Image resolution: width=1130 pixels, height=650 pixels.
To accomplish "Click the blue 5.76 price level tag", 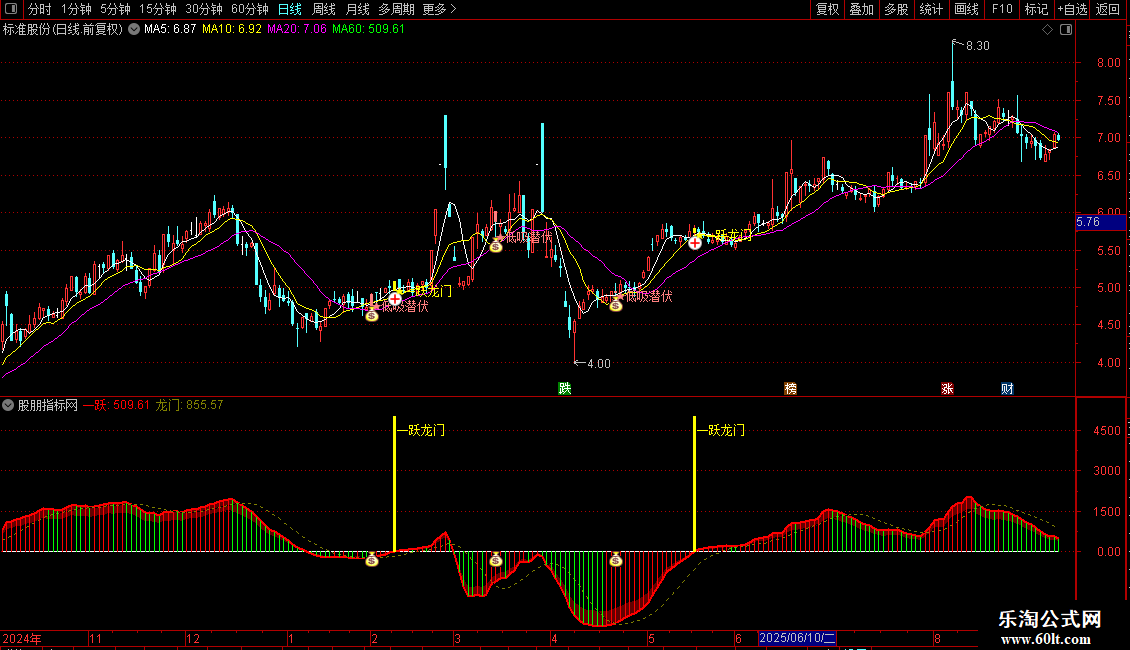I will 1088,222.
